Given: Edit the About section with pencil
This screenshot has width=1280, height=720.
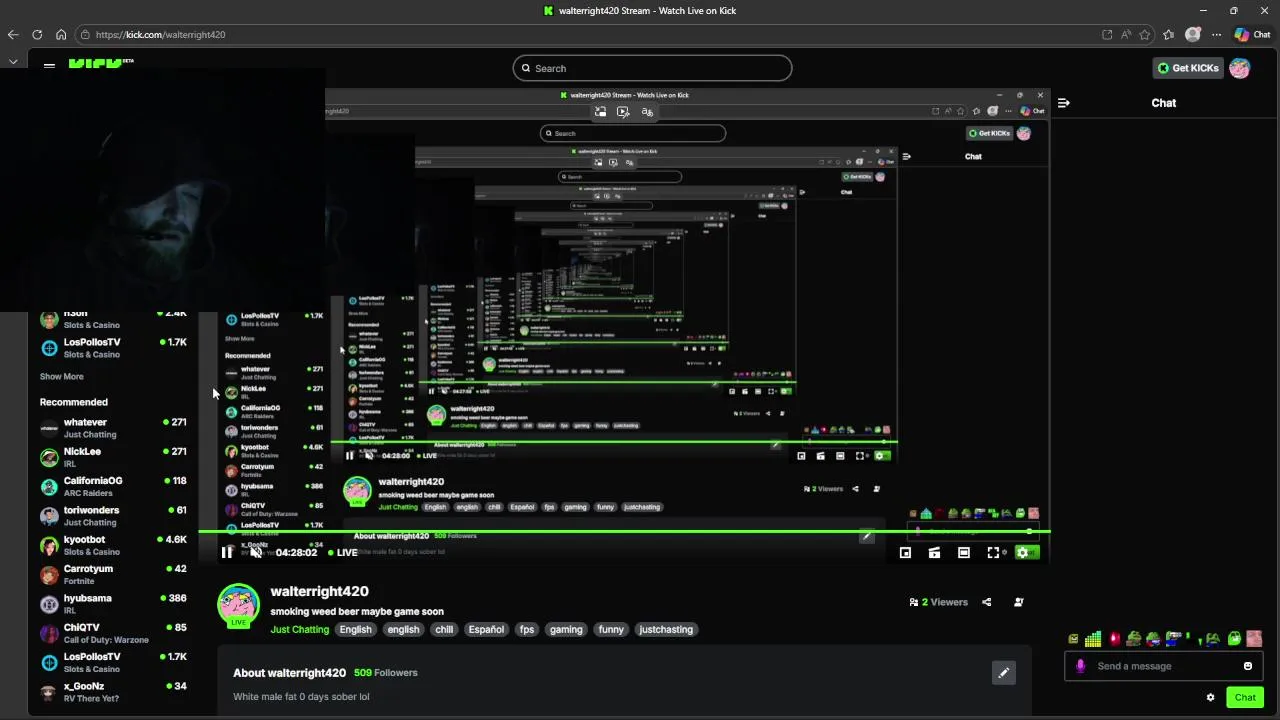Looking at the screenshot, I should [x=1003, y=673].
